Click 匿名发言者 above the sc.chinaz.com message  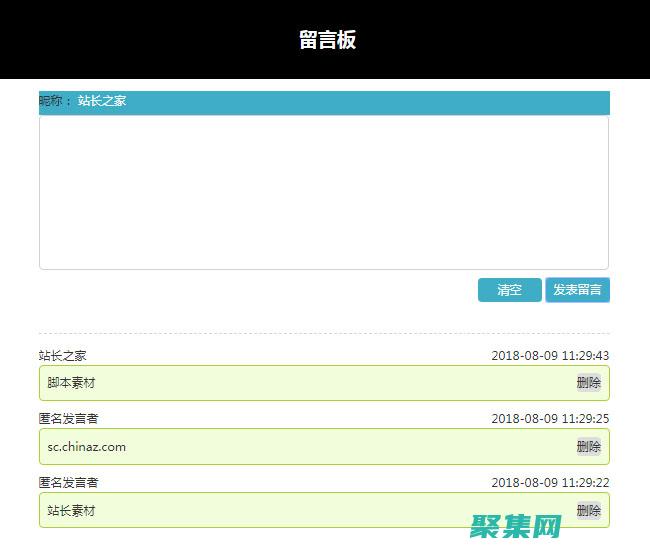point(69,419)
